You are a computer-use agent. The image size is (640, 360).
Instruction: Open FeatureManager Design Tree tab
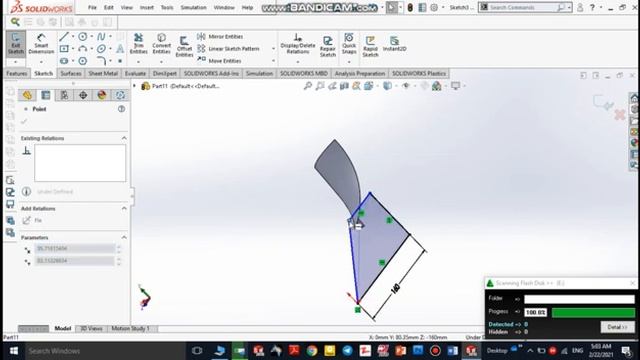[x=27, y=95]
